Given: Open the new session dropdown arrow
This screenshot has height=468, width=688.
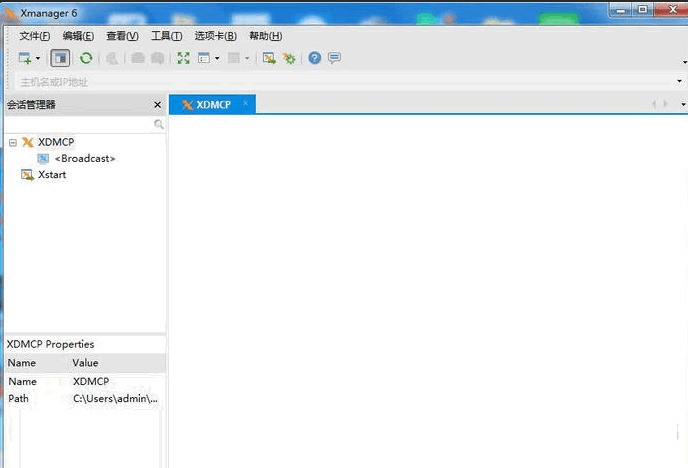Looking at the screenshot, I should pyautogui.click(x=38, y=58).
